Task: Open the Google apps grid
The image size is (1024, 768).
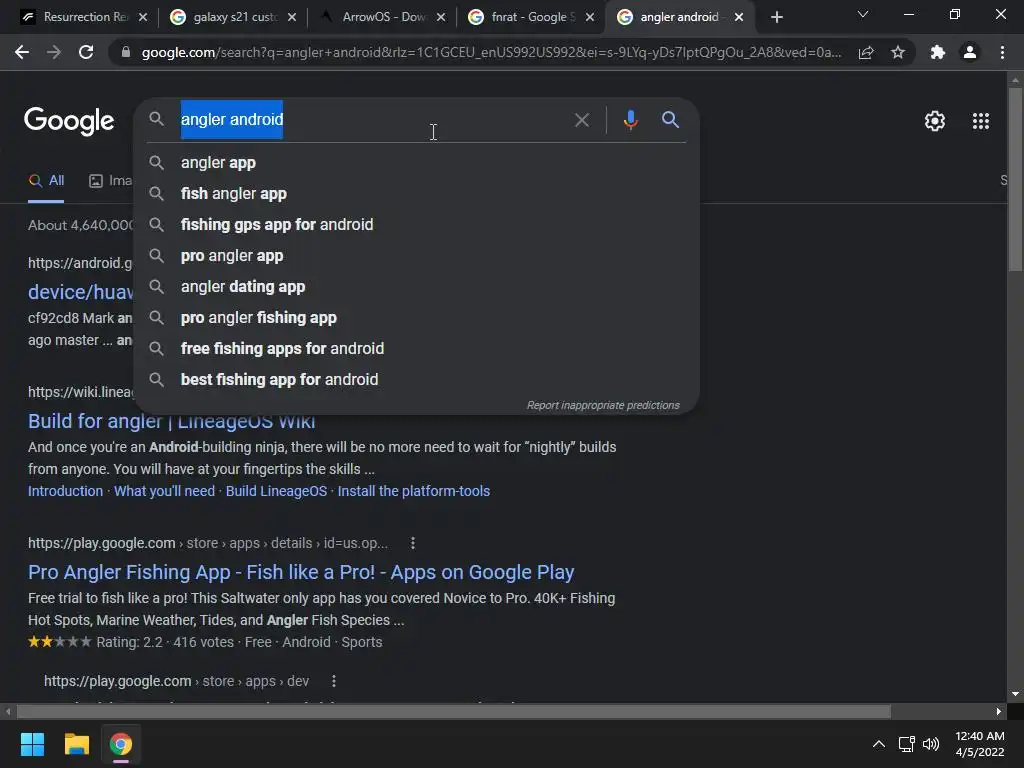Action: click(980, 121)
